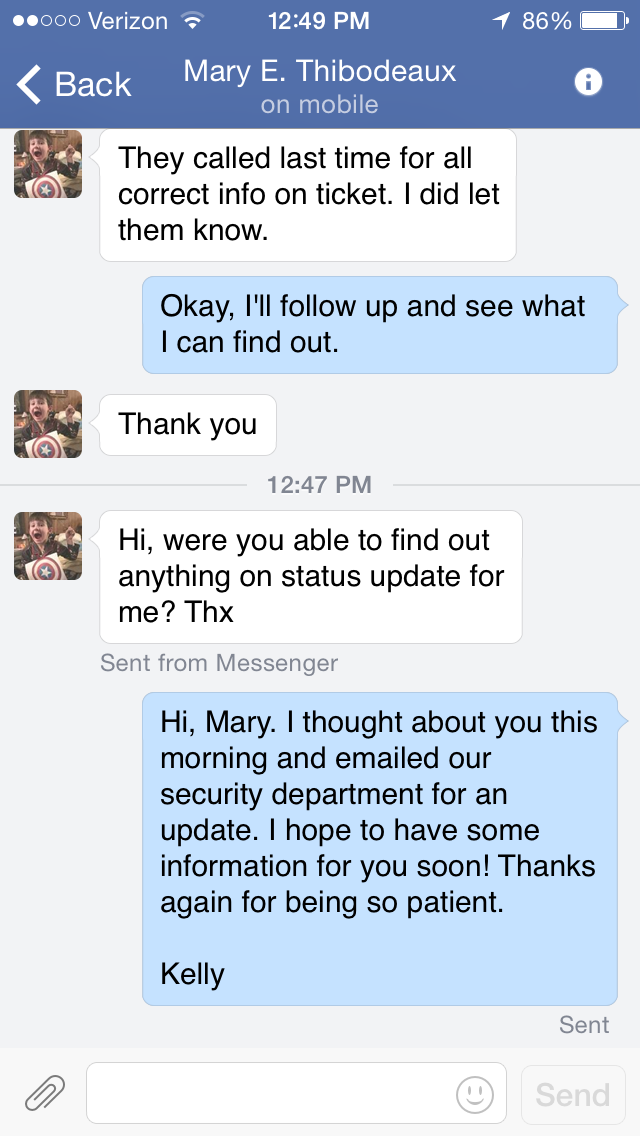Tap avatar beside "They called last time" message

coord(48,164)
